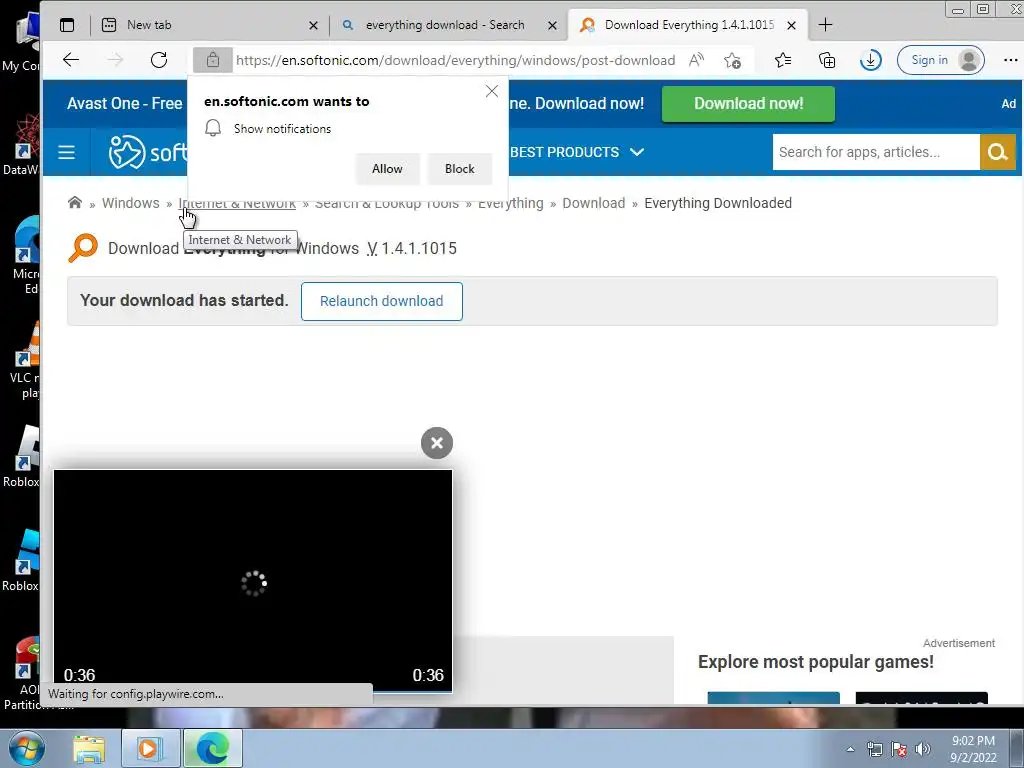
Task: Click the Avast One - Free ad text
Action: click(x=125, y=103)
